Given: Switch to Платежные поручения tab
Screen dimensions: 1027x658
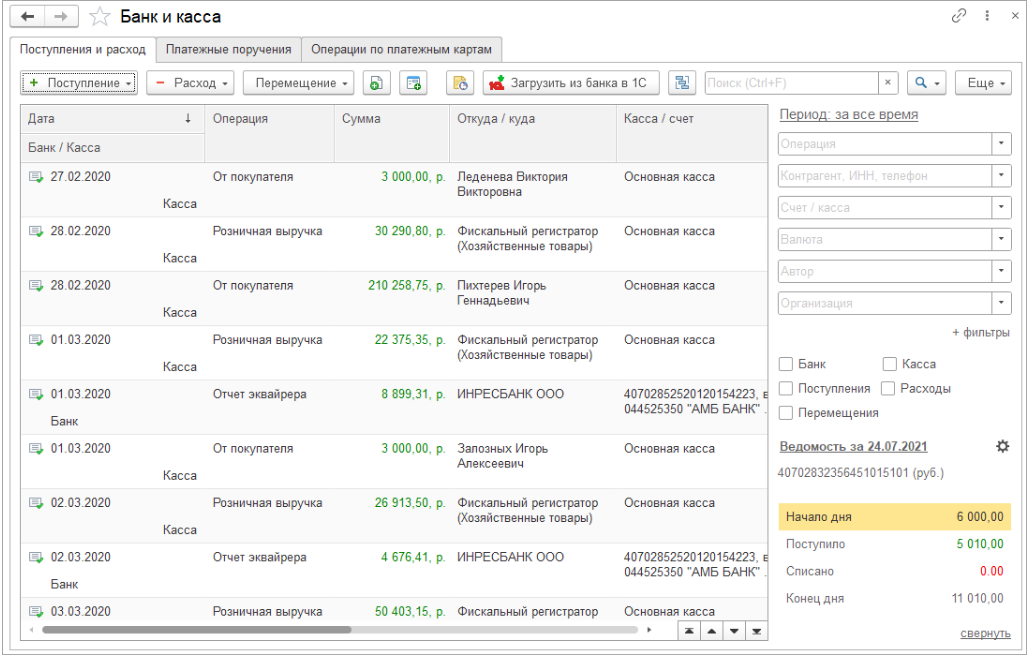Looking at the screenshot, I should 229,49.
